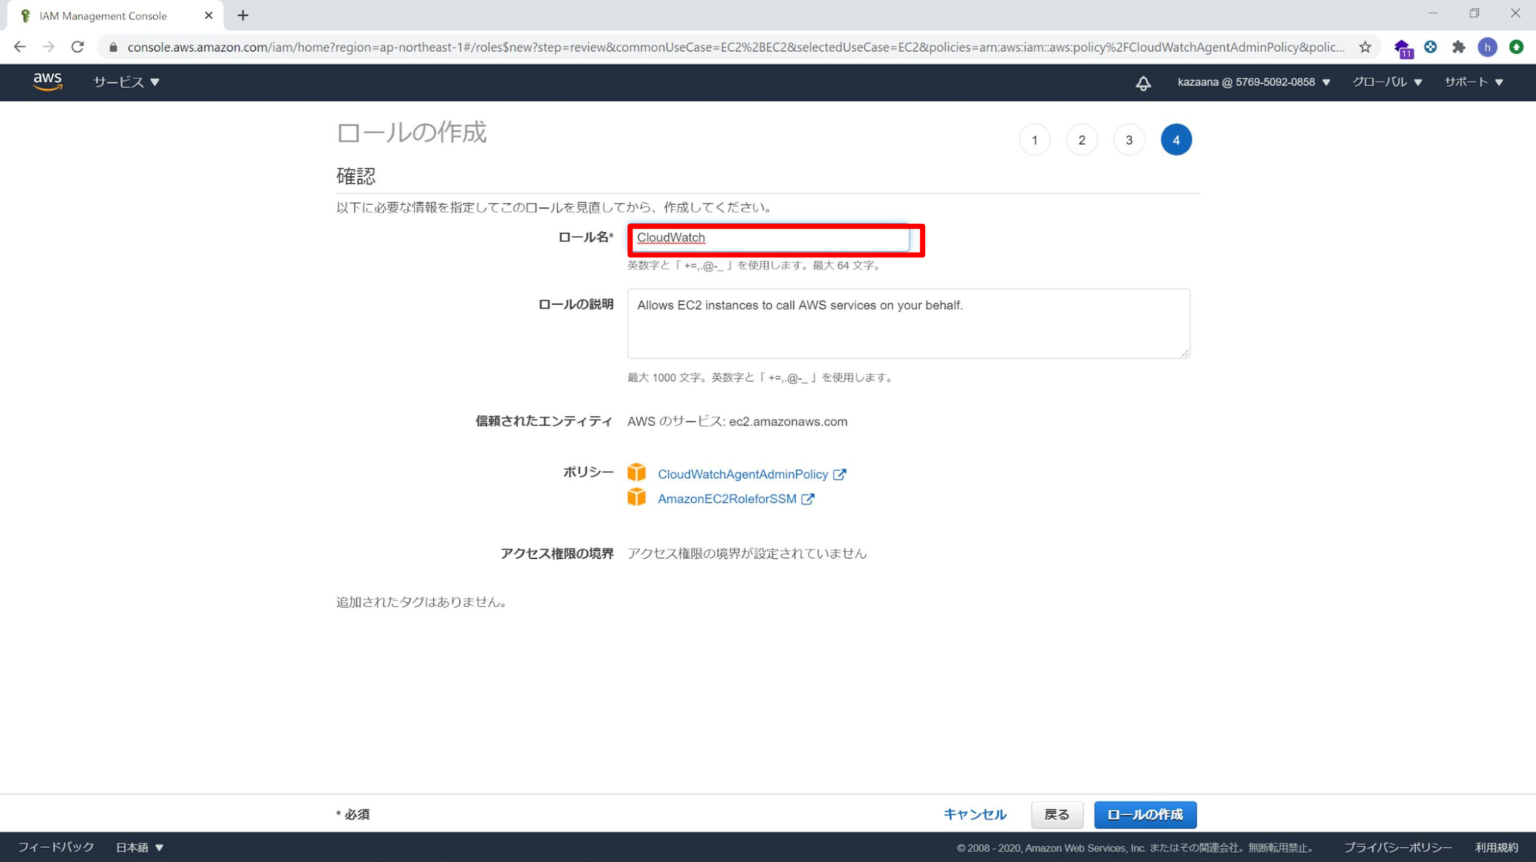Image resolution: width=1536 pixels, height=862 pixels.
Task: Reload the page using the refresh icon
Action: (78, 46)
